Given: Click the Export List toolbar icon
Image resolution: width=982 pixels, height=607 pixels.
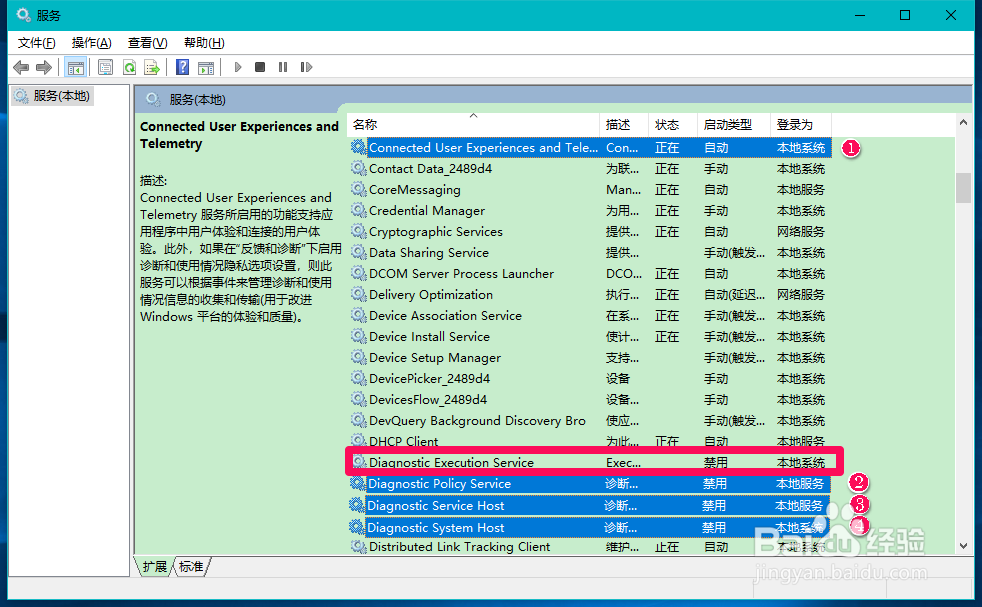Looking at the screenshot, I should point(152,67).
